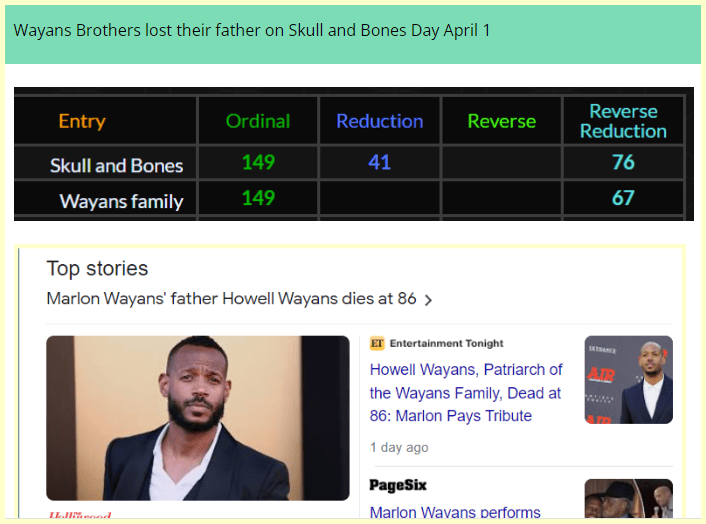Image resolution: width=706 pixels, height=524 pixels.
Task: Click the "Top stories" section heading
Action: [x=97, y=268]
